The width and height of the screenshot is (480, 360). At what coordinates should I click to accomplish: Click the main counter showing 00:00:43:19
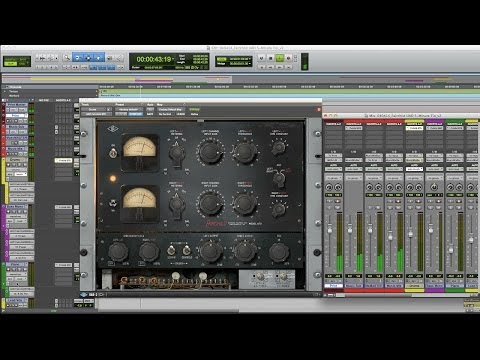point(154,59)
